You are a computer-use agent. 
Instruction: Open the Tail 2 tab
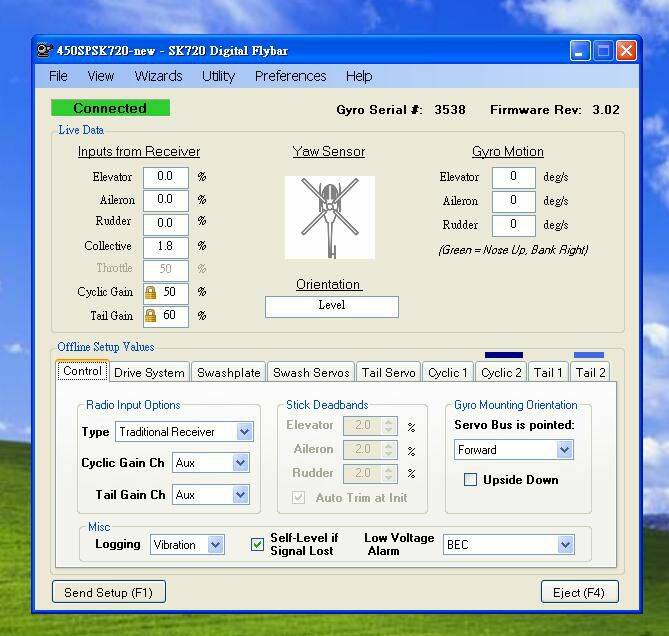point(590,373)
